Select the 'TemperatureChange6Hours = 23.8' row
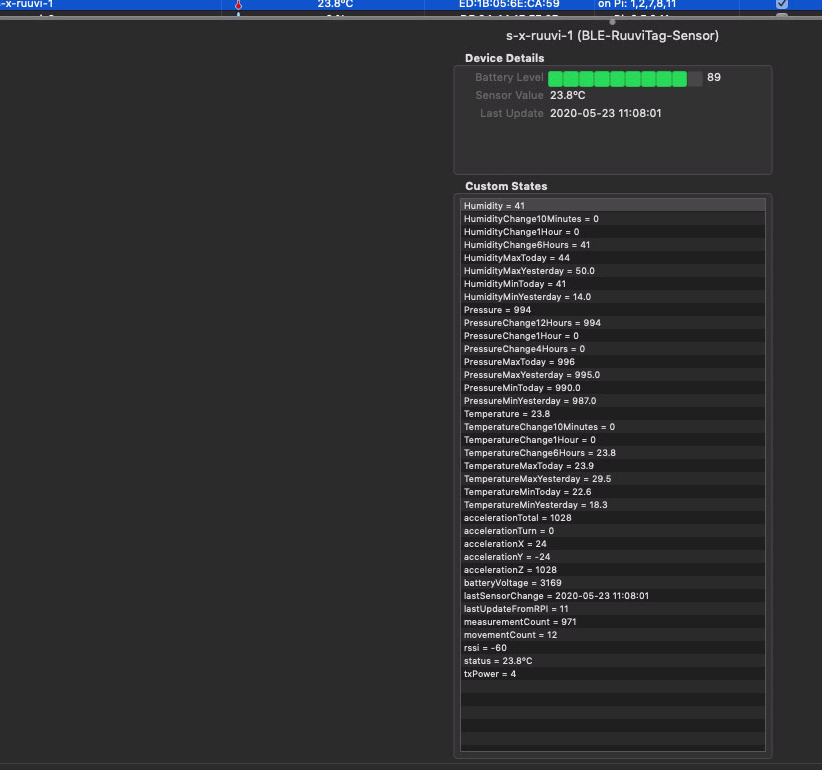822x770 pixels. click(612, 453)
